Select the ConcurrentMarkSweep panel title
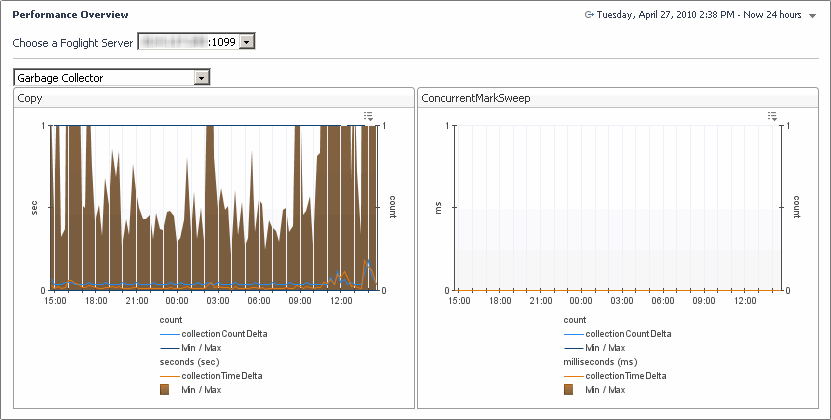The width and height of the screenshot is (831, 420). tap(474, 98)
